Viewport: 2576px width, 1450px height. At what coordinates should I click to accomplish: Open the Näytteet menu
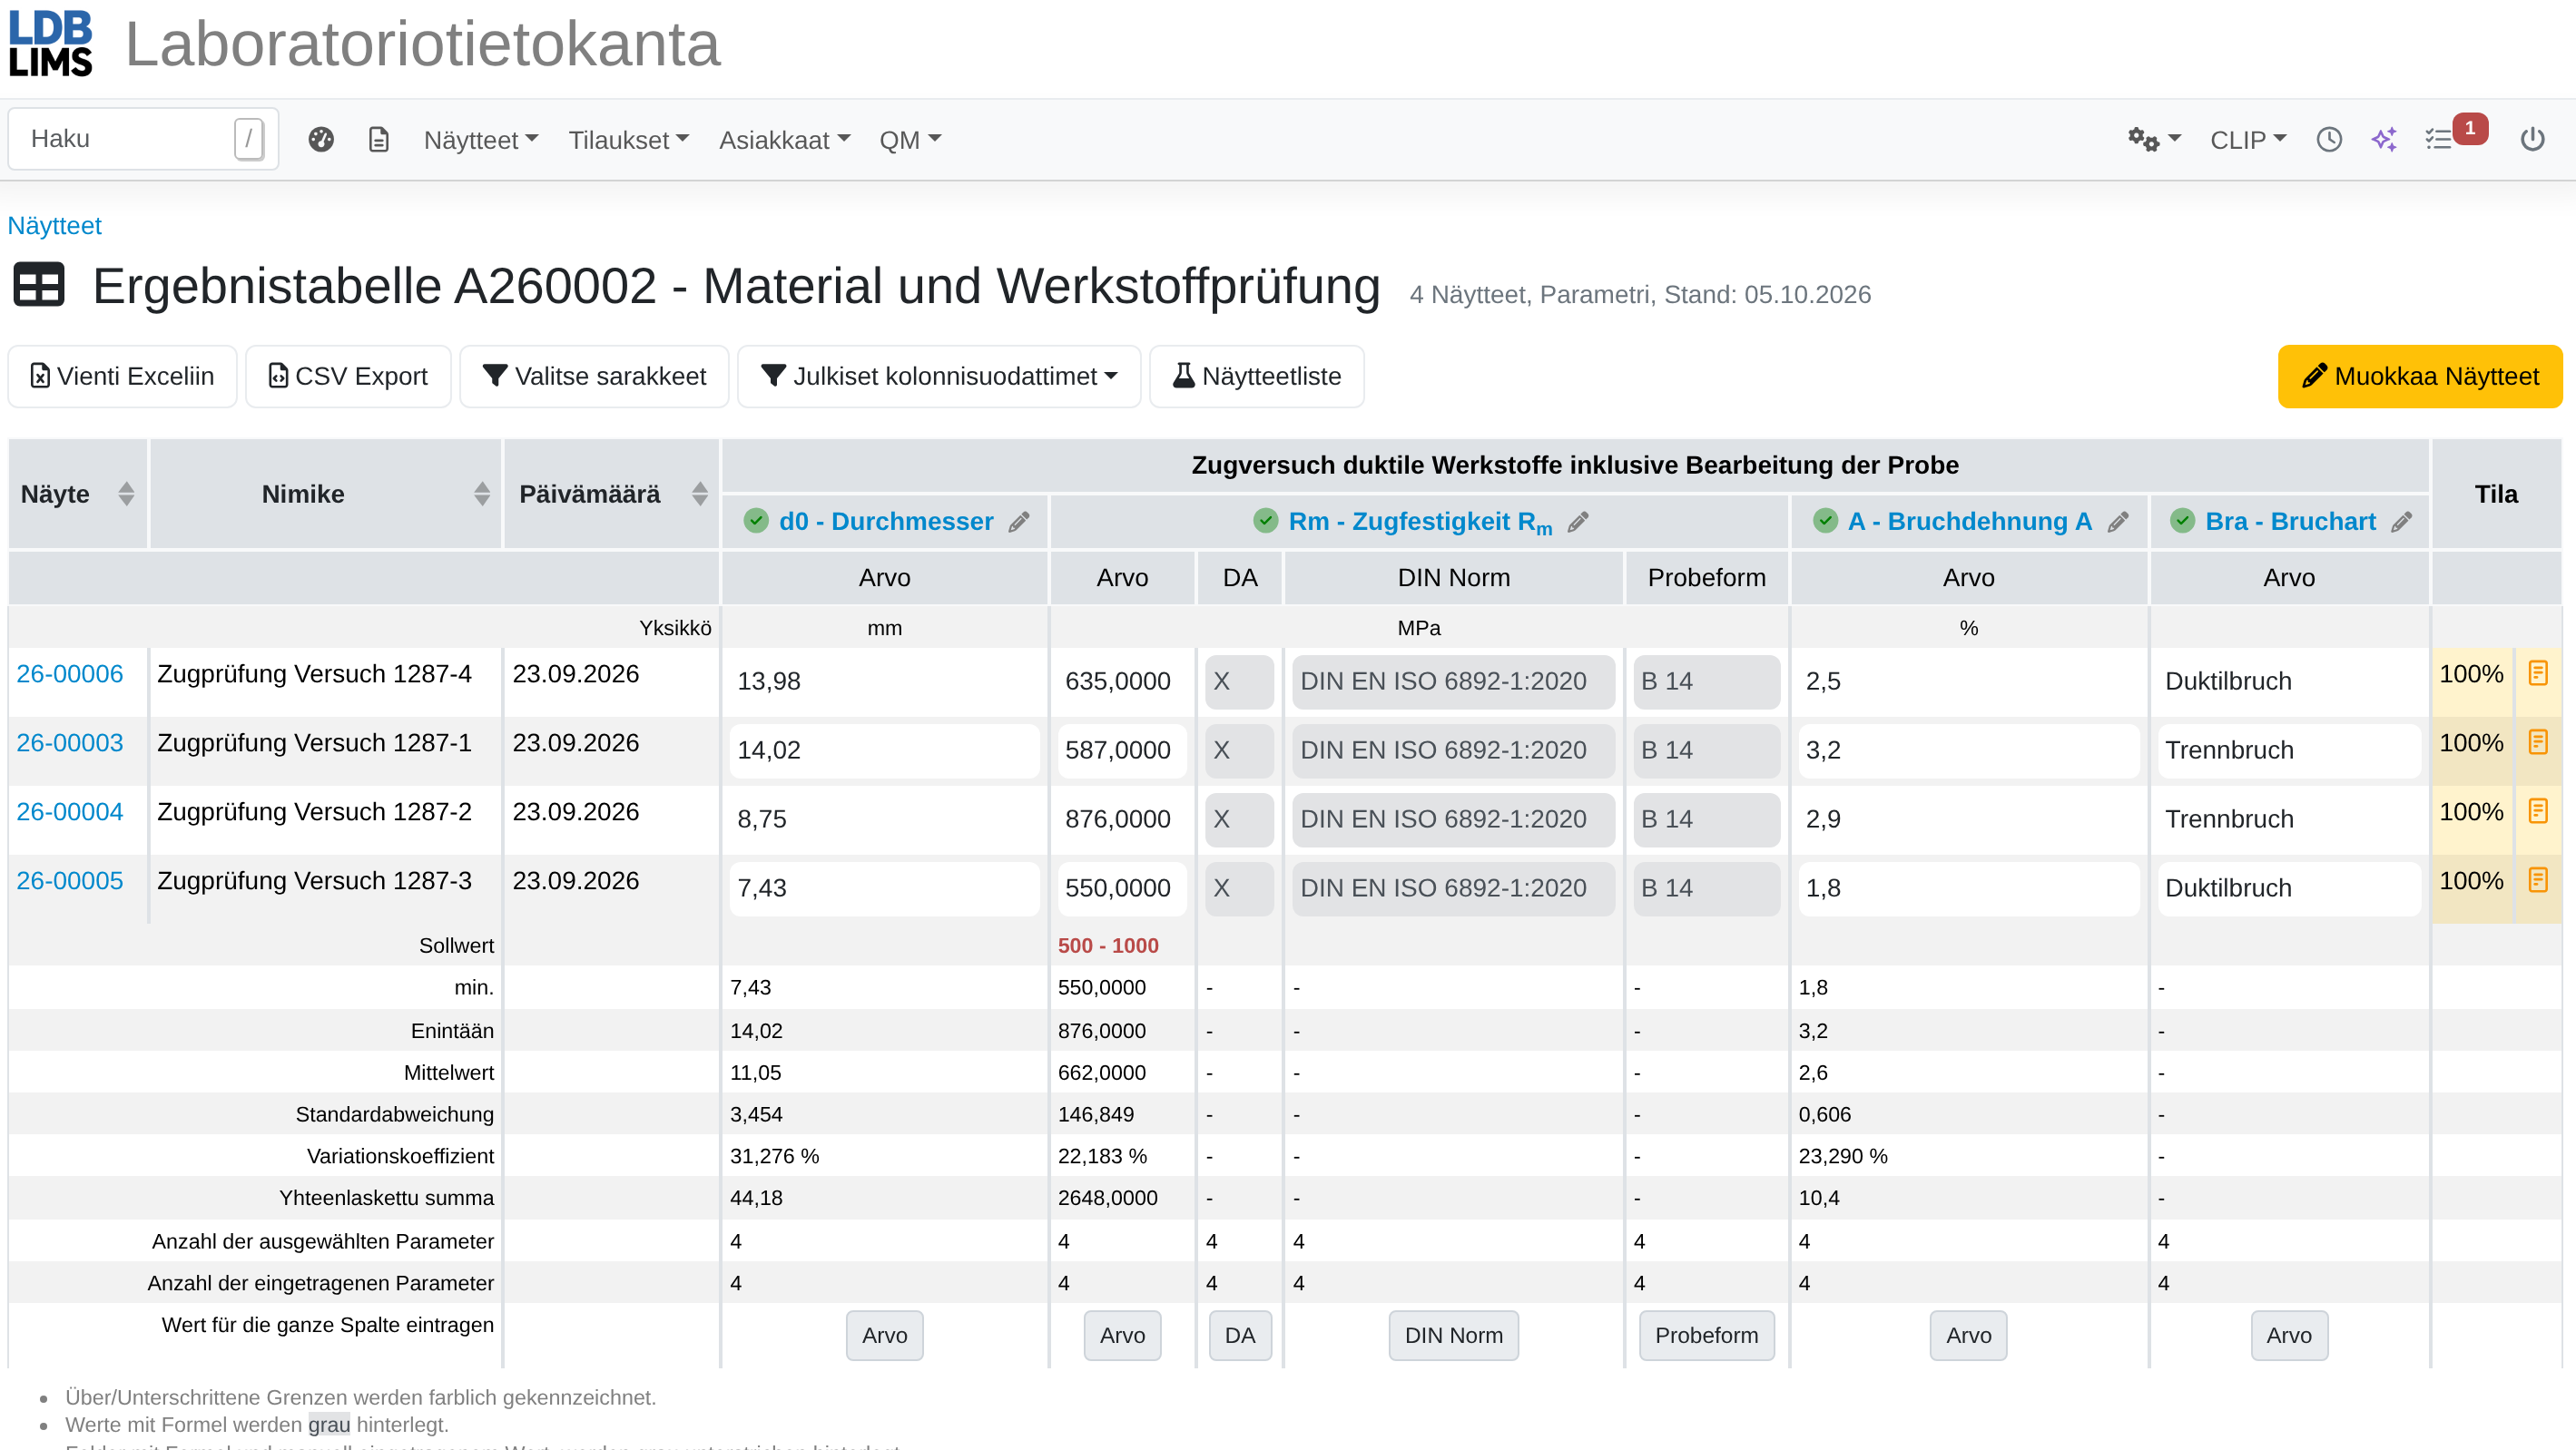[x=481, y=140]
